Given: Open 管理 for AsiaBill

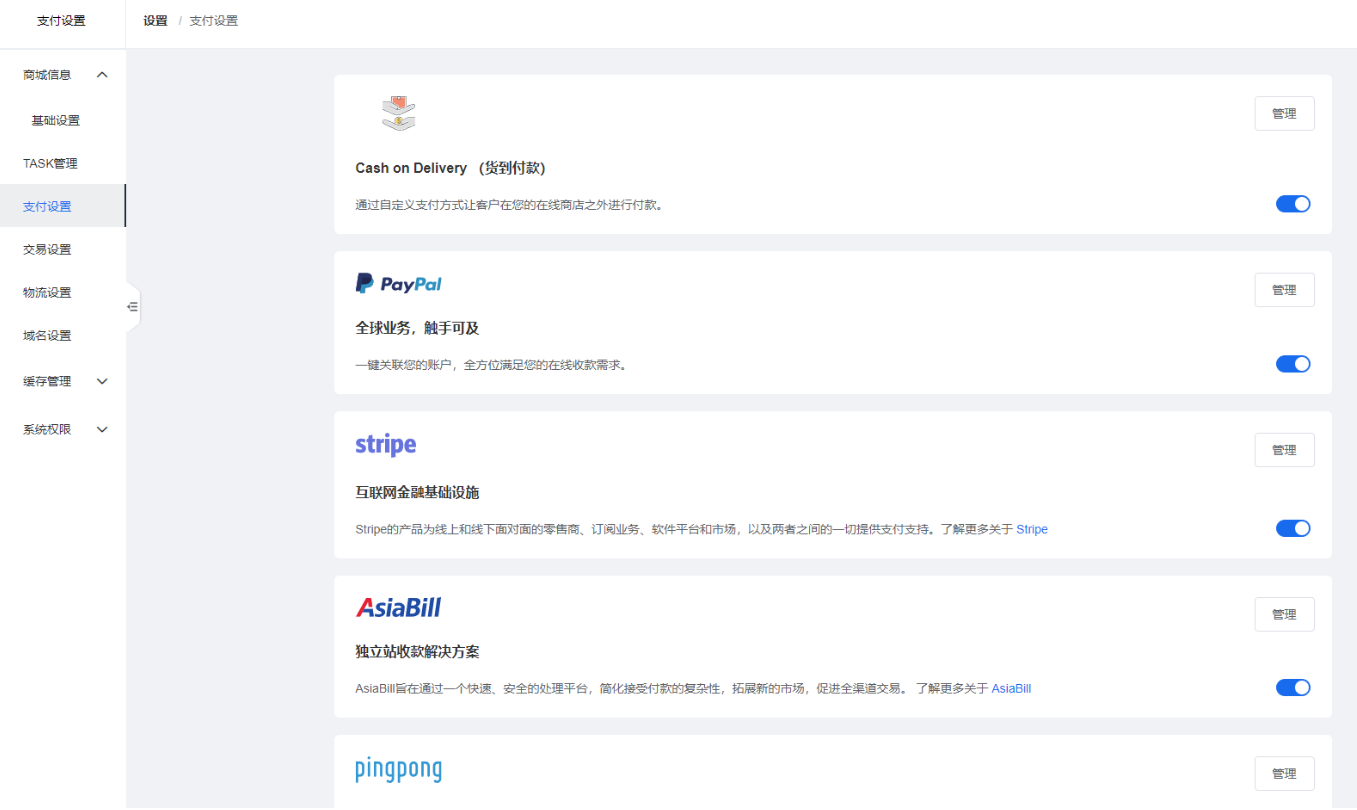Looking at the screenshot, I should [x=1284, y=614].
